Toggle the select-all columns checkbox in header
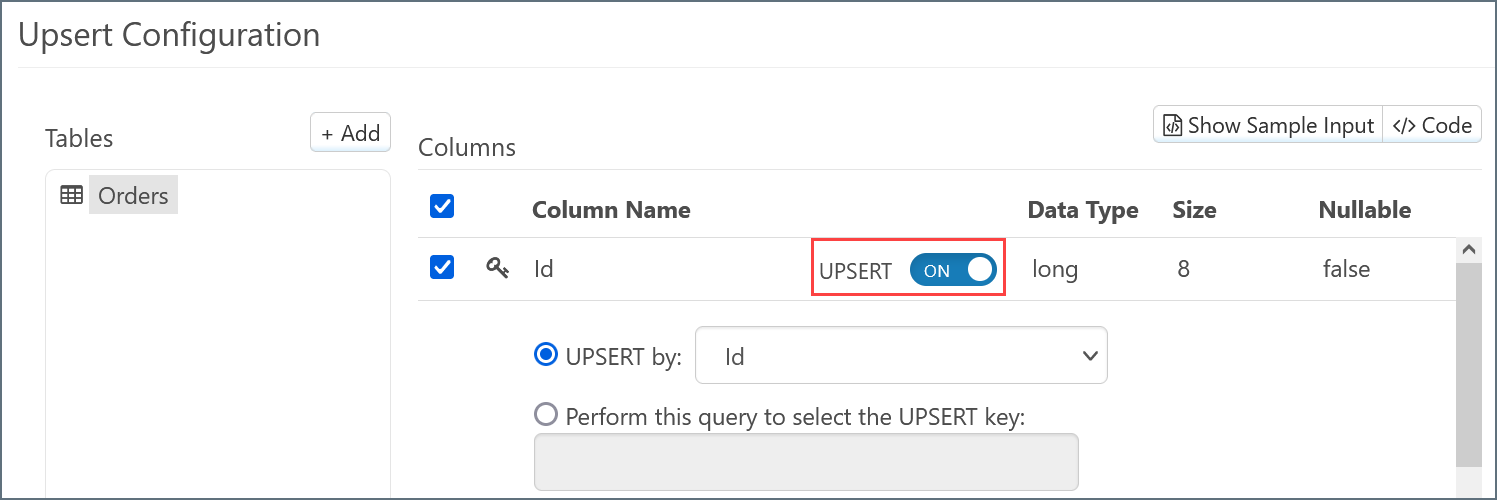The height and width of the screenshot is (500, 1497). (442, 207)
